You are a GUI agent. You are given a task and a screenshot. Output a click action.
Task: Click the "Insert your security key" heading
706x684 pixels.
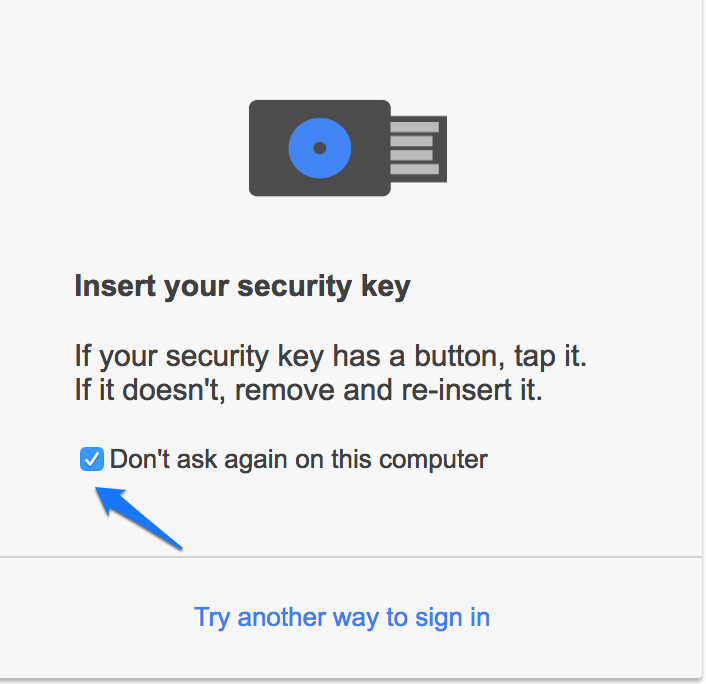(242, 286)
